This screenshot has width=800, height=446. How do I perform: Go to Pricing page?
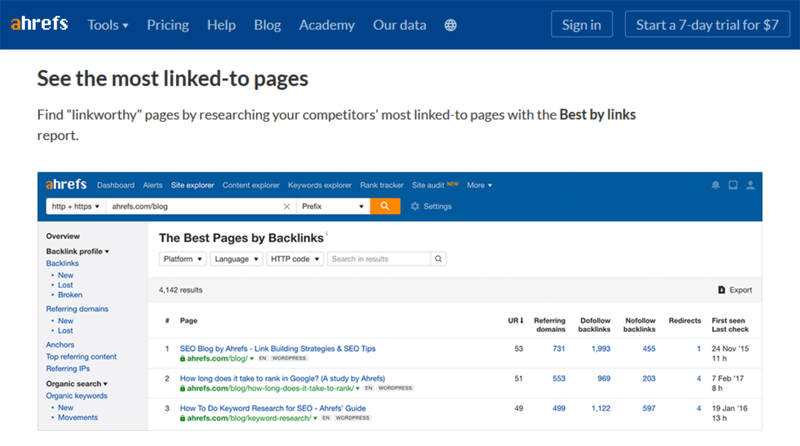click(x=168, y=25)
